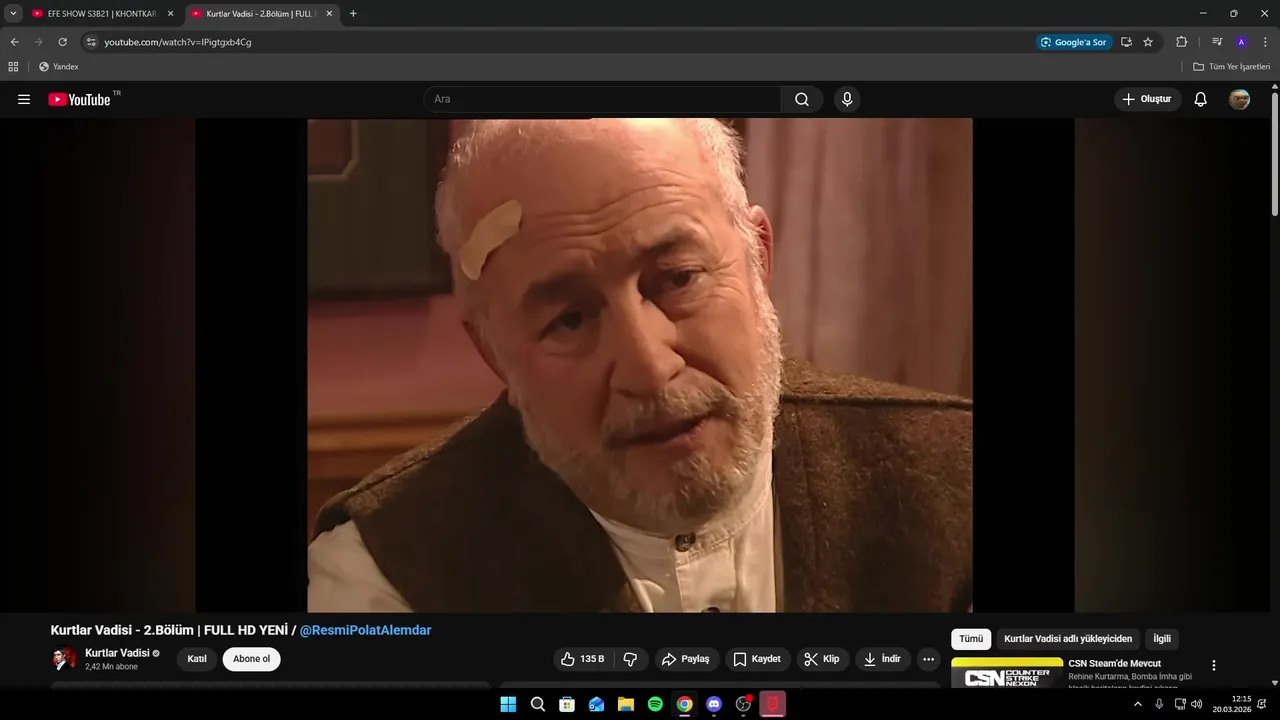Screen dimensions: 1280x720
Task: Open Chrome media controls icon
Action: tap(1217, 42)
